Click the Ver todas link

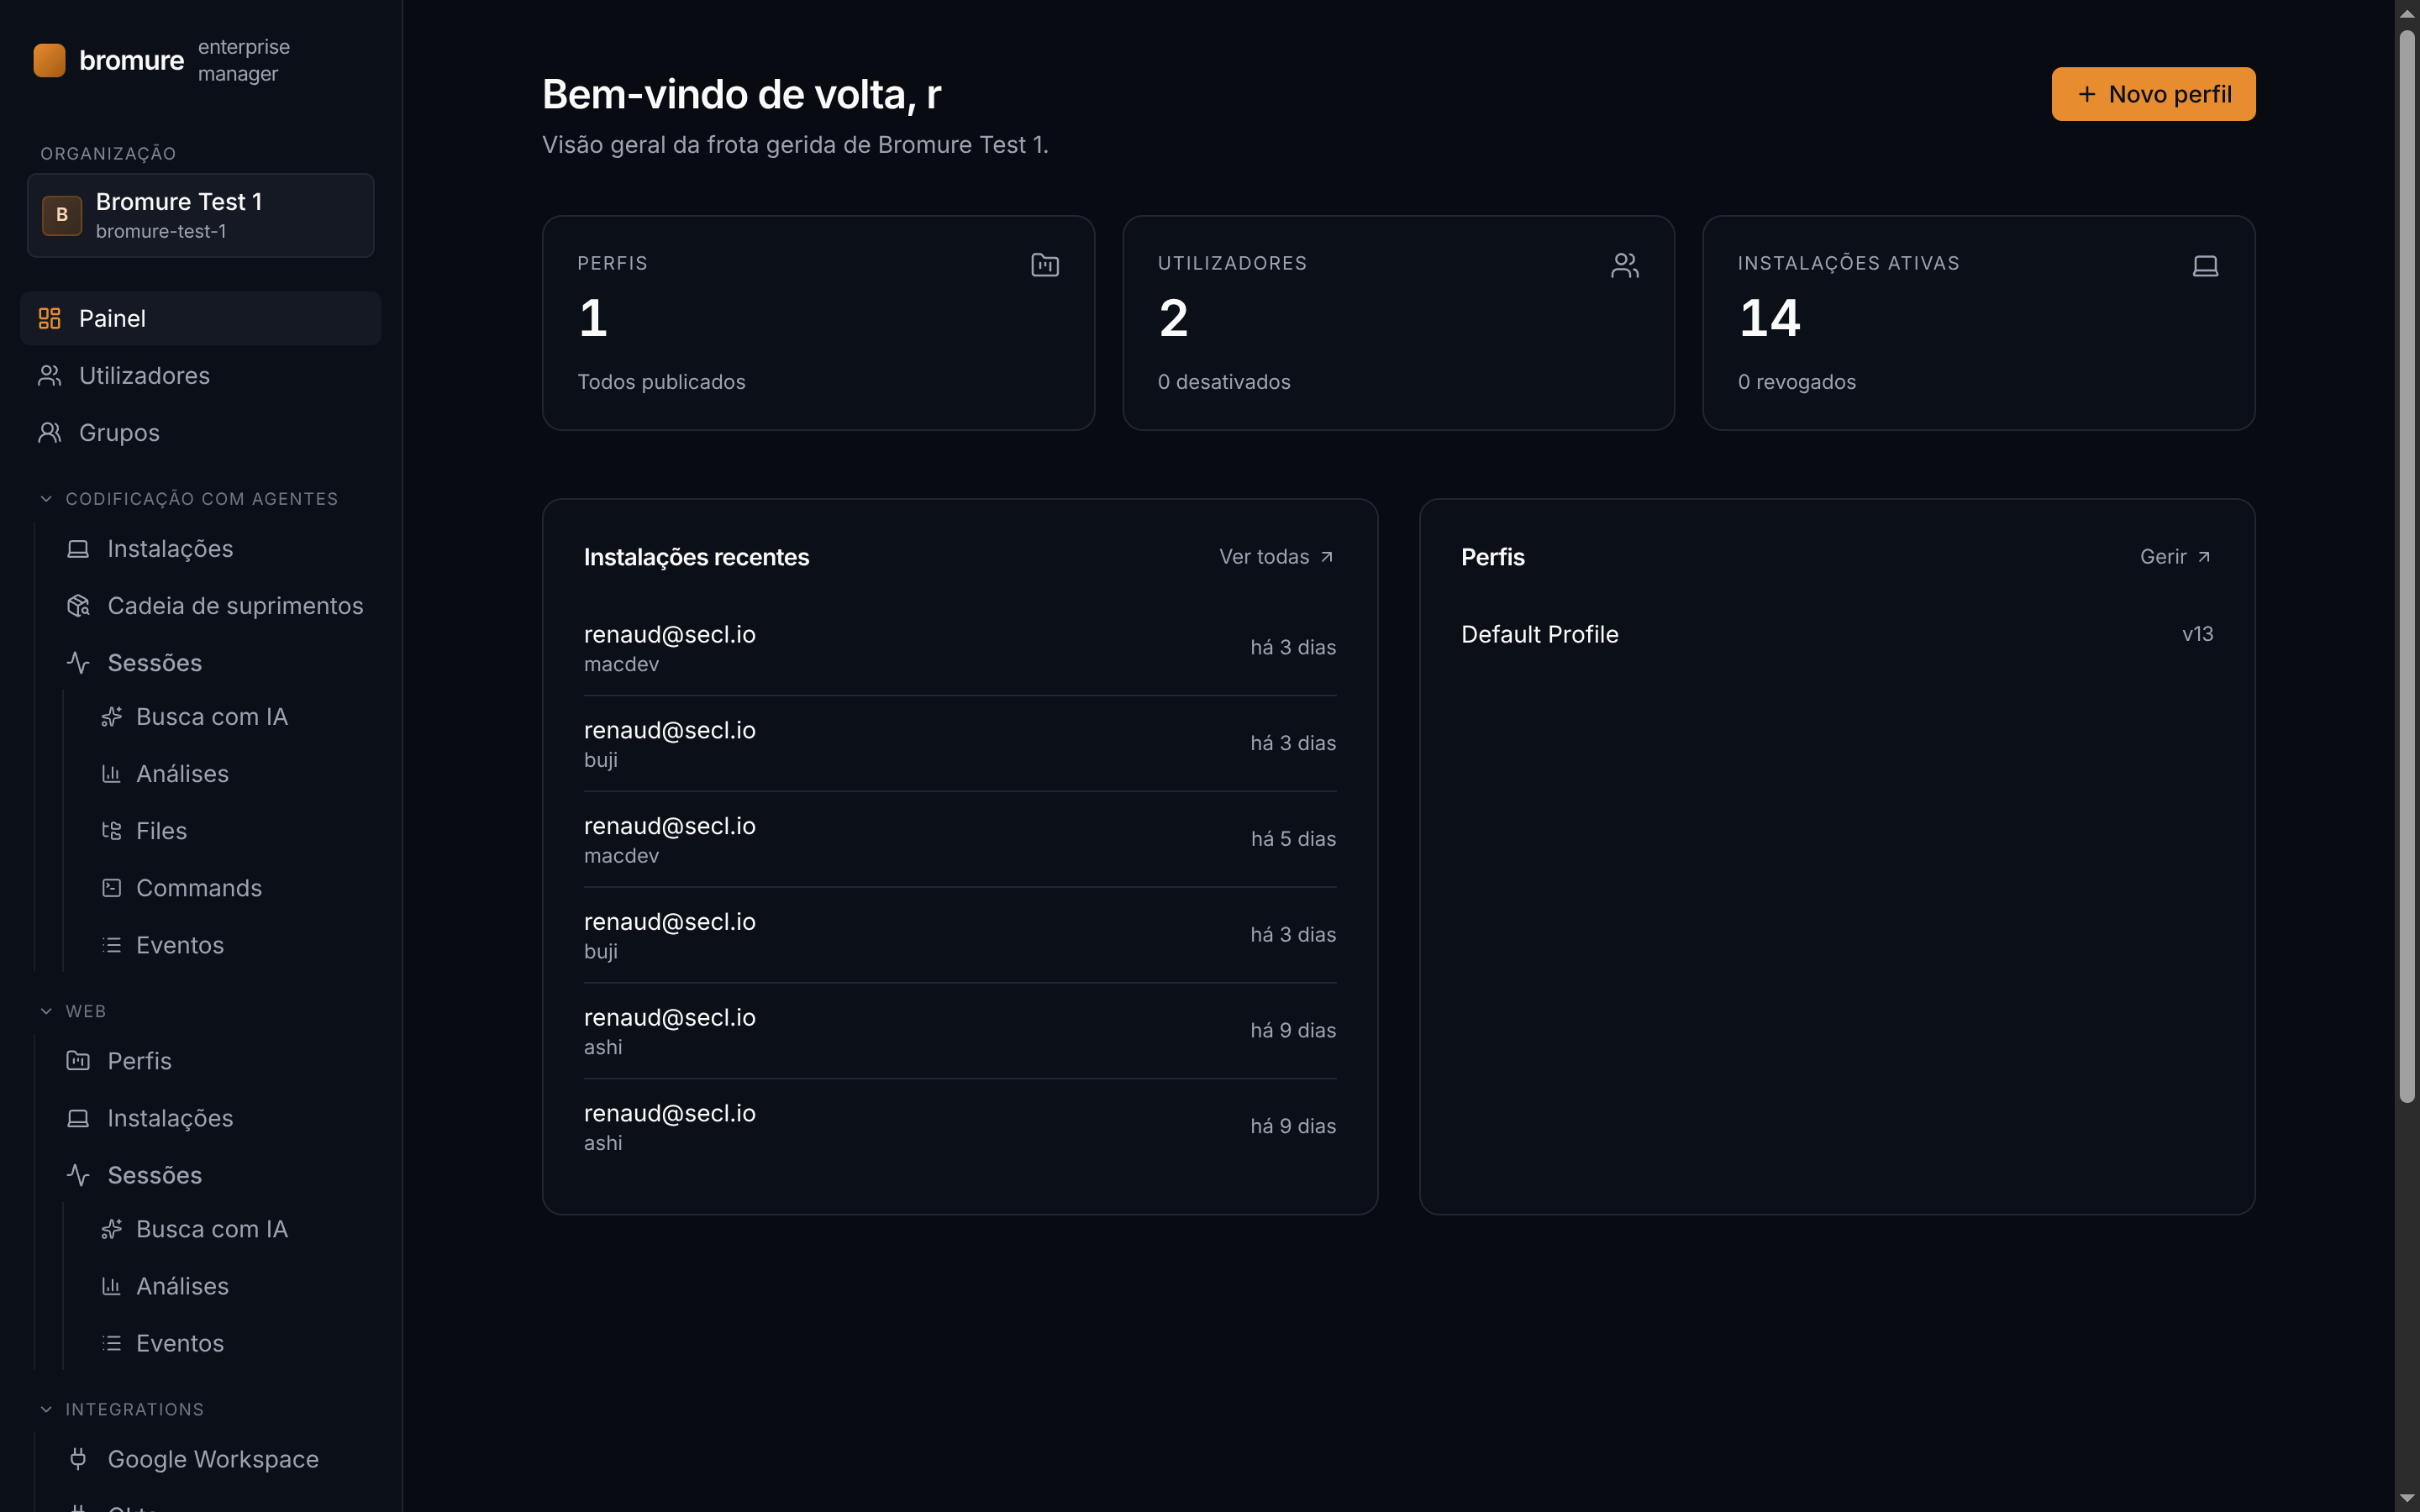tap(1277, 557)
